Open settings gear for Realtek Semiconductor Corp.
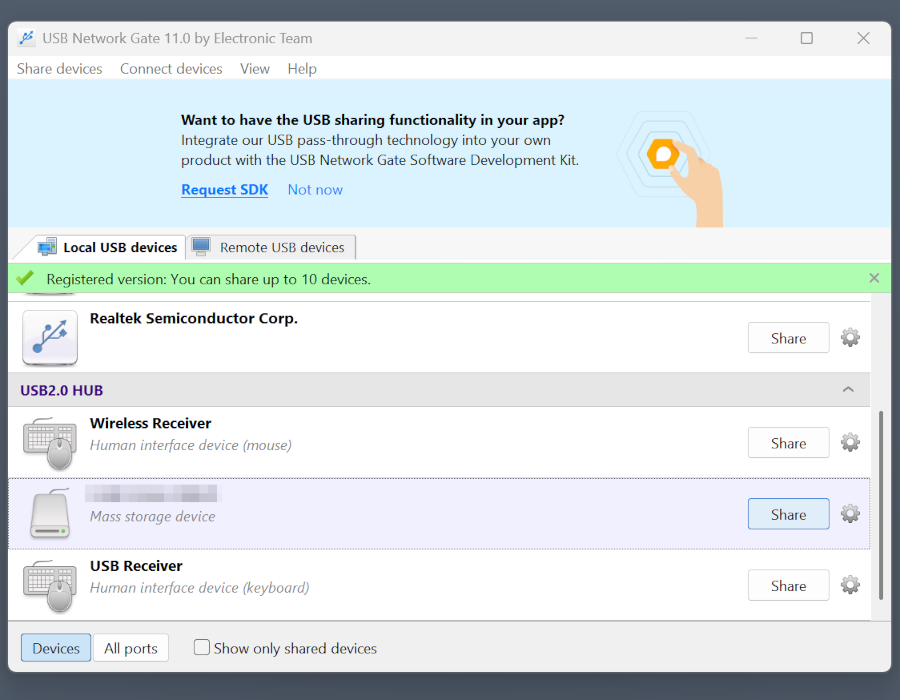This screenshot has width=900, height=700. [x=850, y=337]
